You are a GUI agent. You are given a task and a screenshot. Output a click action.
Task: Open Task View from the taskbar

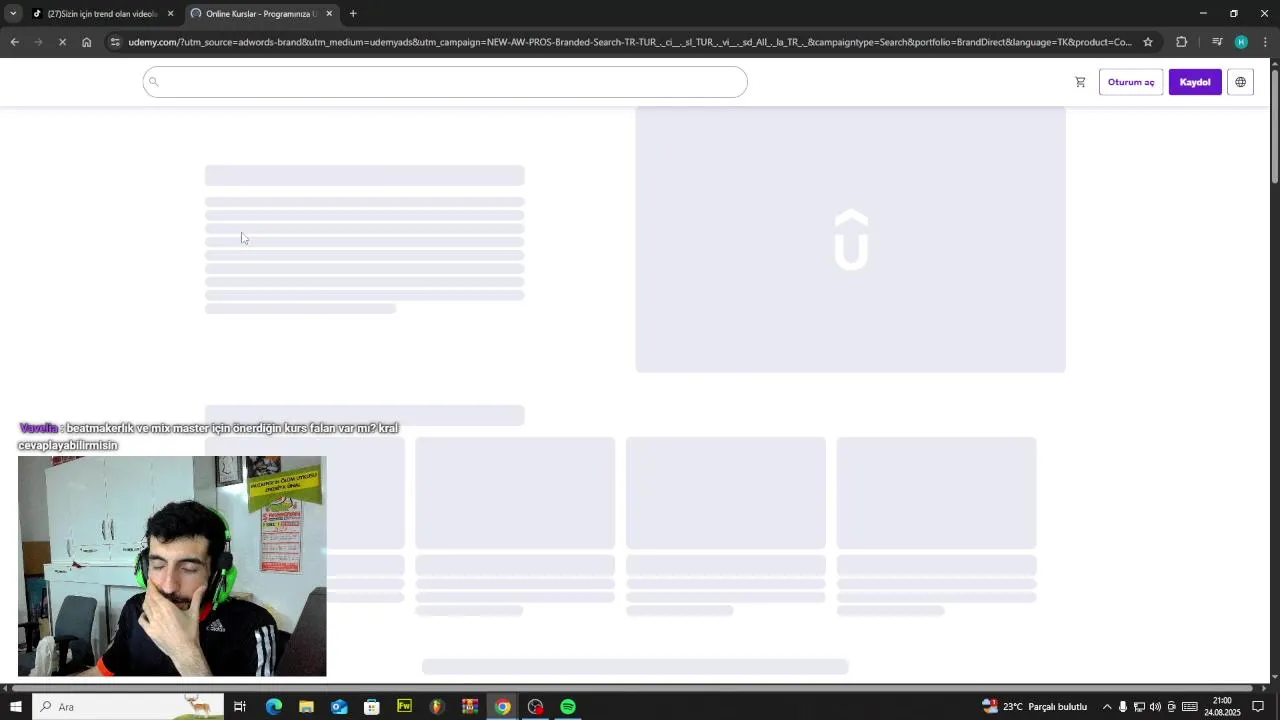click(240, 707)
